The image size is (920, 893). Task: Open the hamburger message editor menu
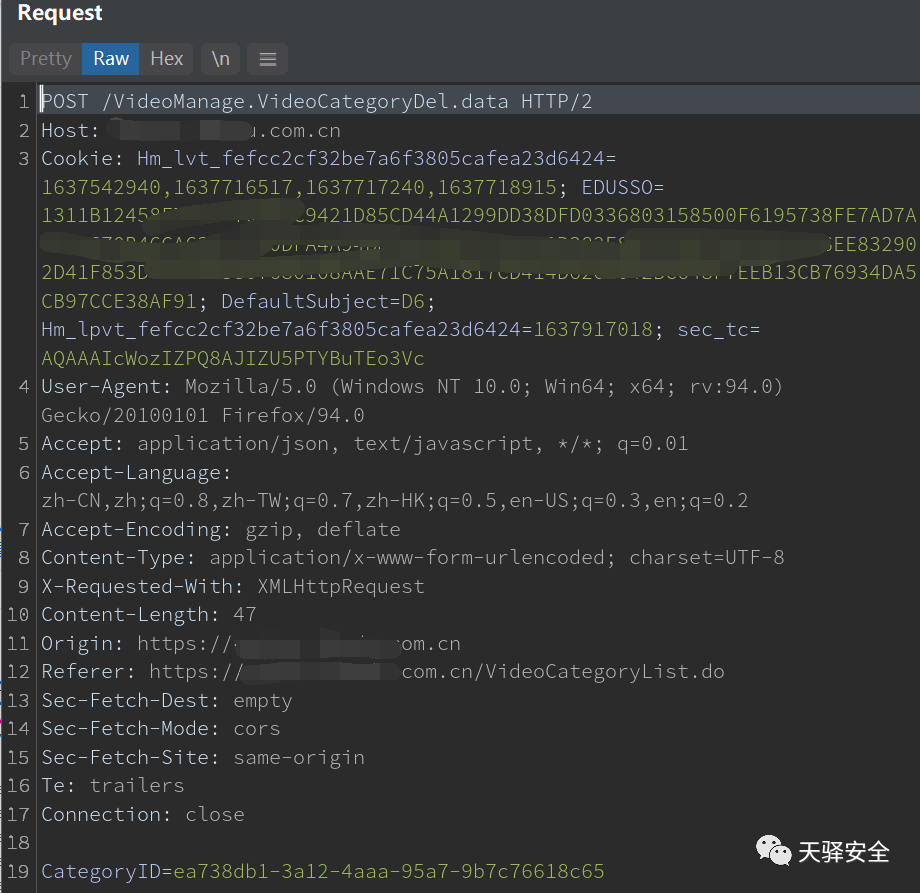point(267,59)
